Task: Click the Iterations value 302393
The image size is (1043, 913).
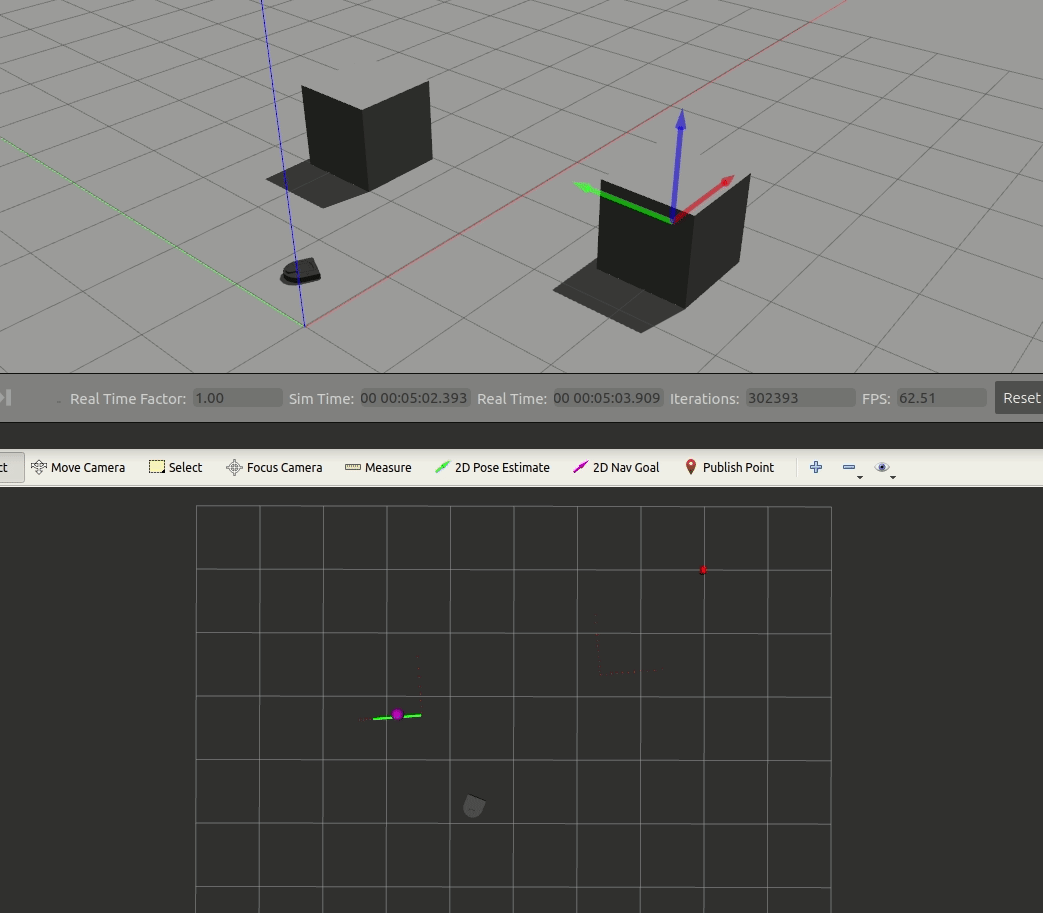Action: (800, 398)
